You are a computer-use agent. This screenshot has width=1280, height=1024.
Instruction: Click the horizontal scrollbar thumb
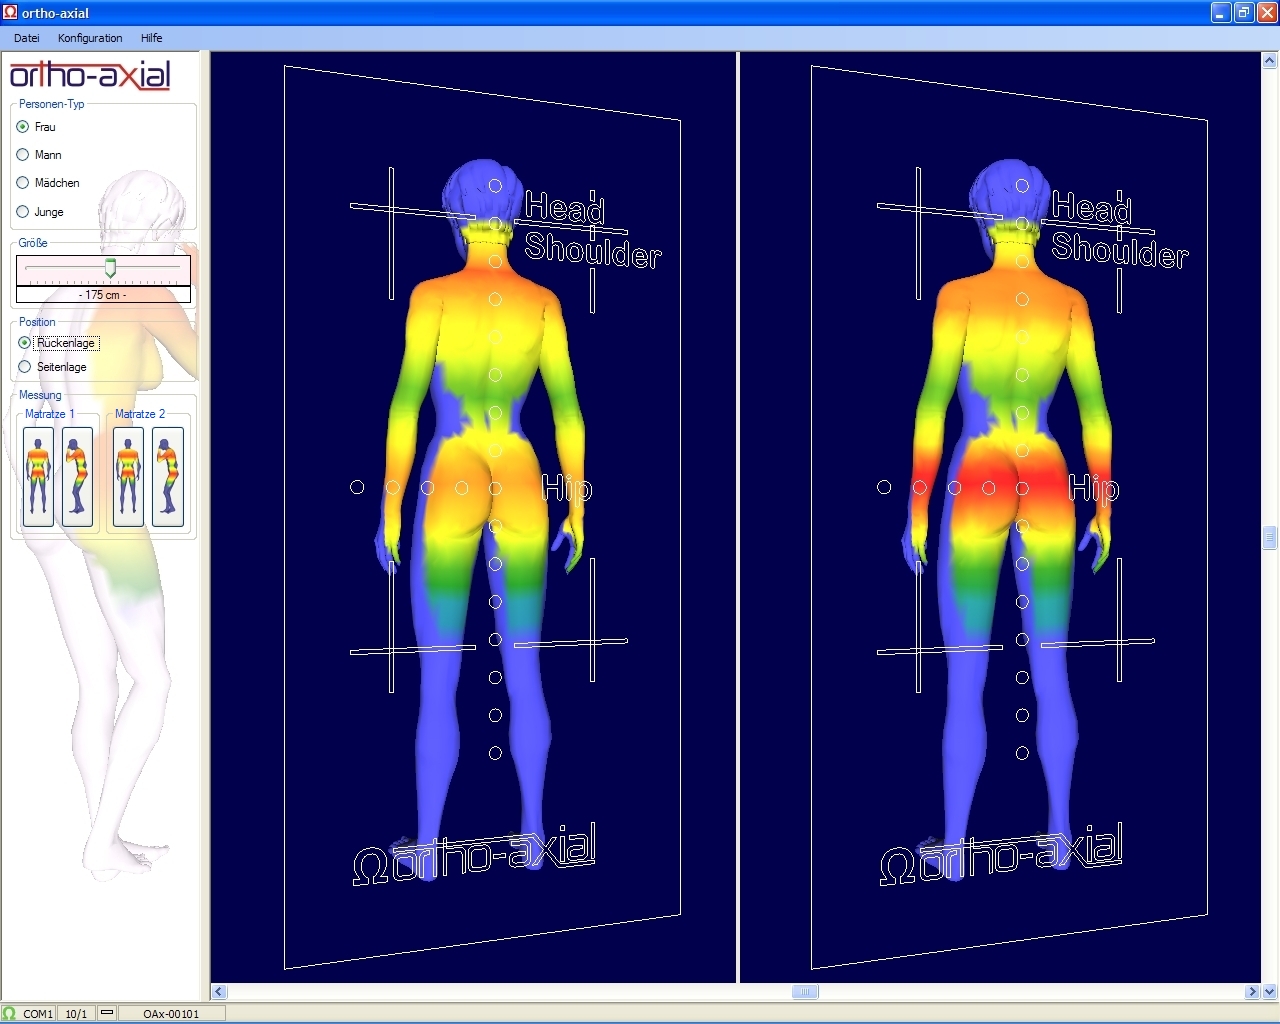(805, 992)
